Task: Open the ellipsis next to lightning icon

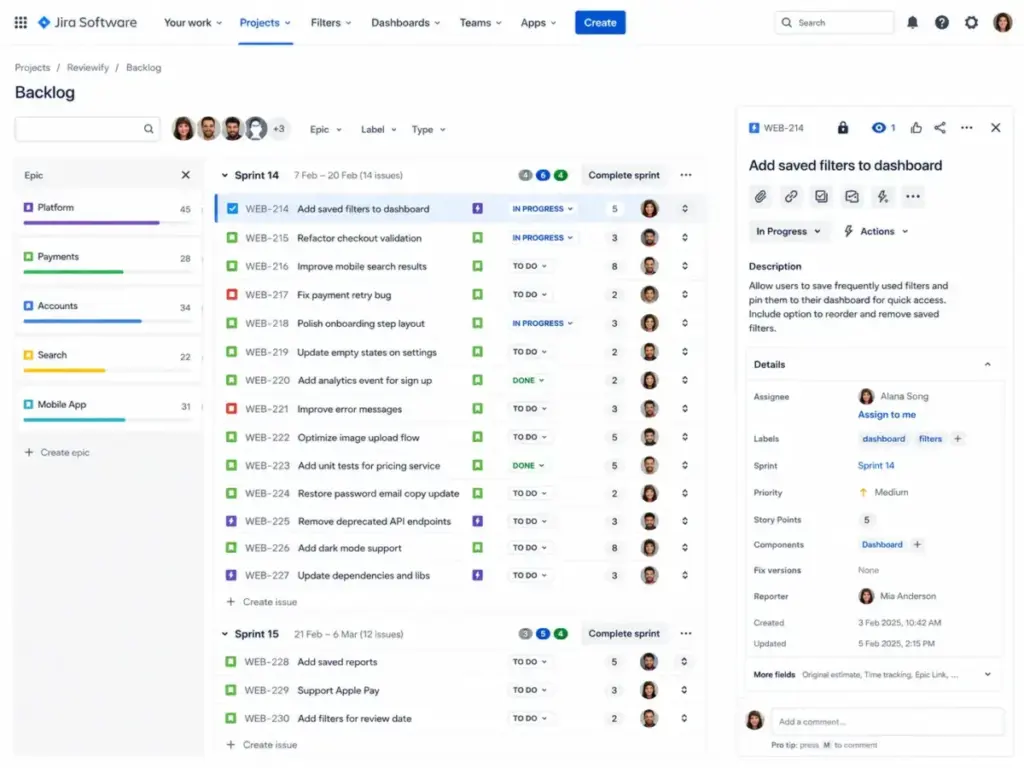Action: [x=913, y=197]
